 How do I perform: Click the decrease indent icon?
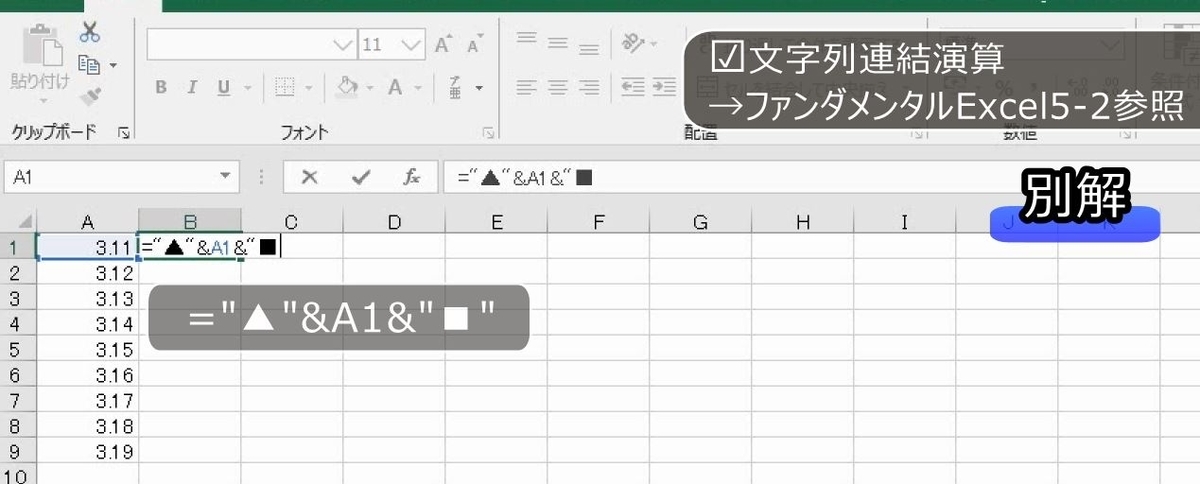[633, 88]
